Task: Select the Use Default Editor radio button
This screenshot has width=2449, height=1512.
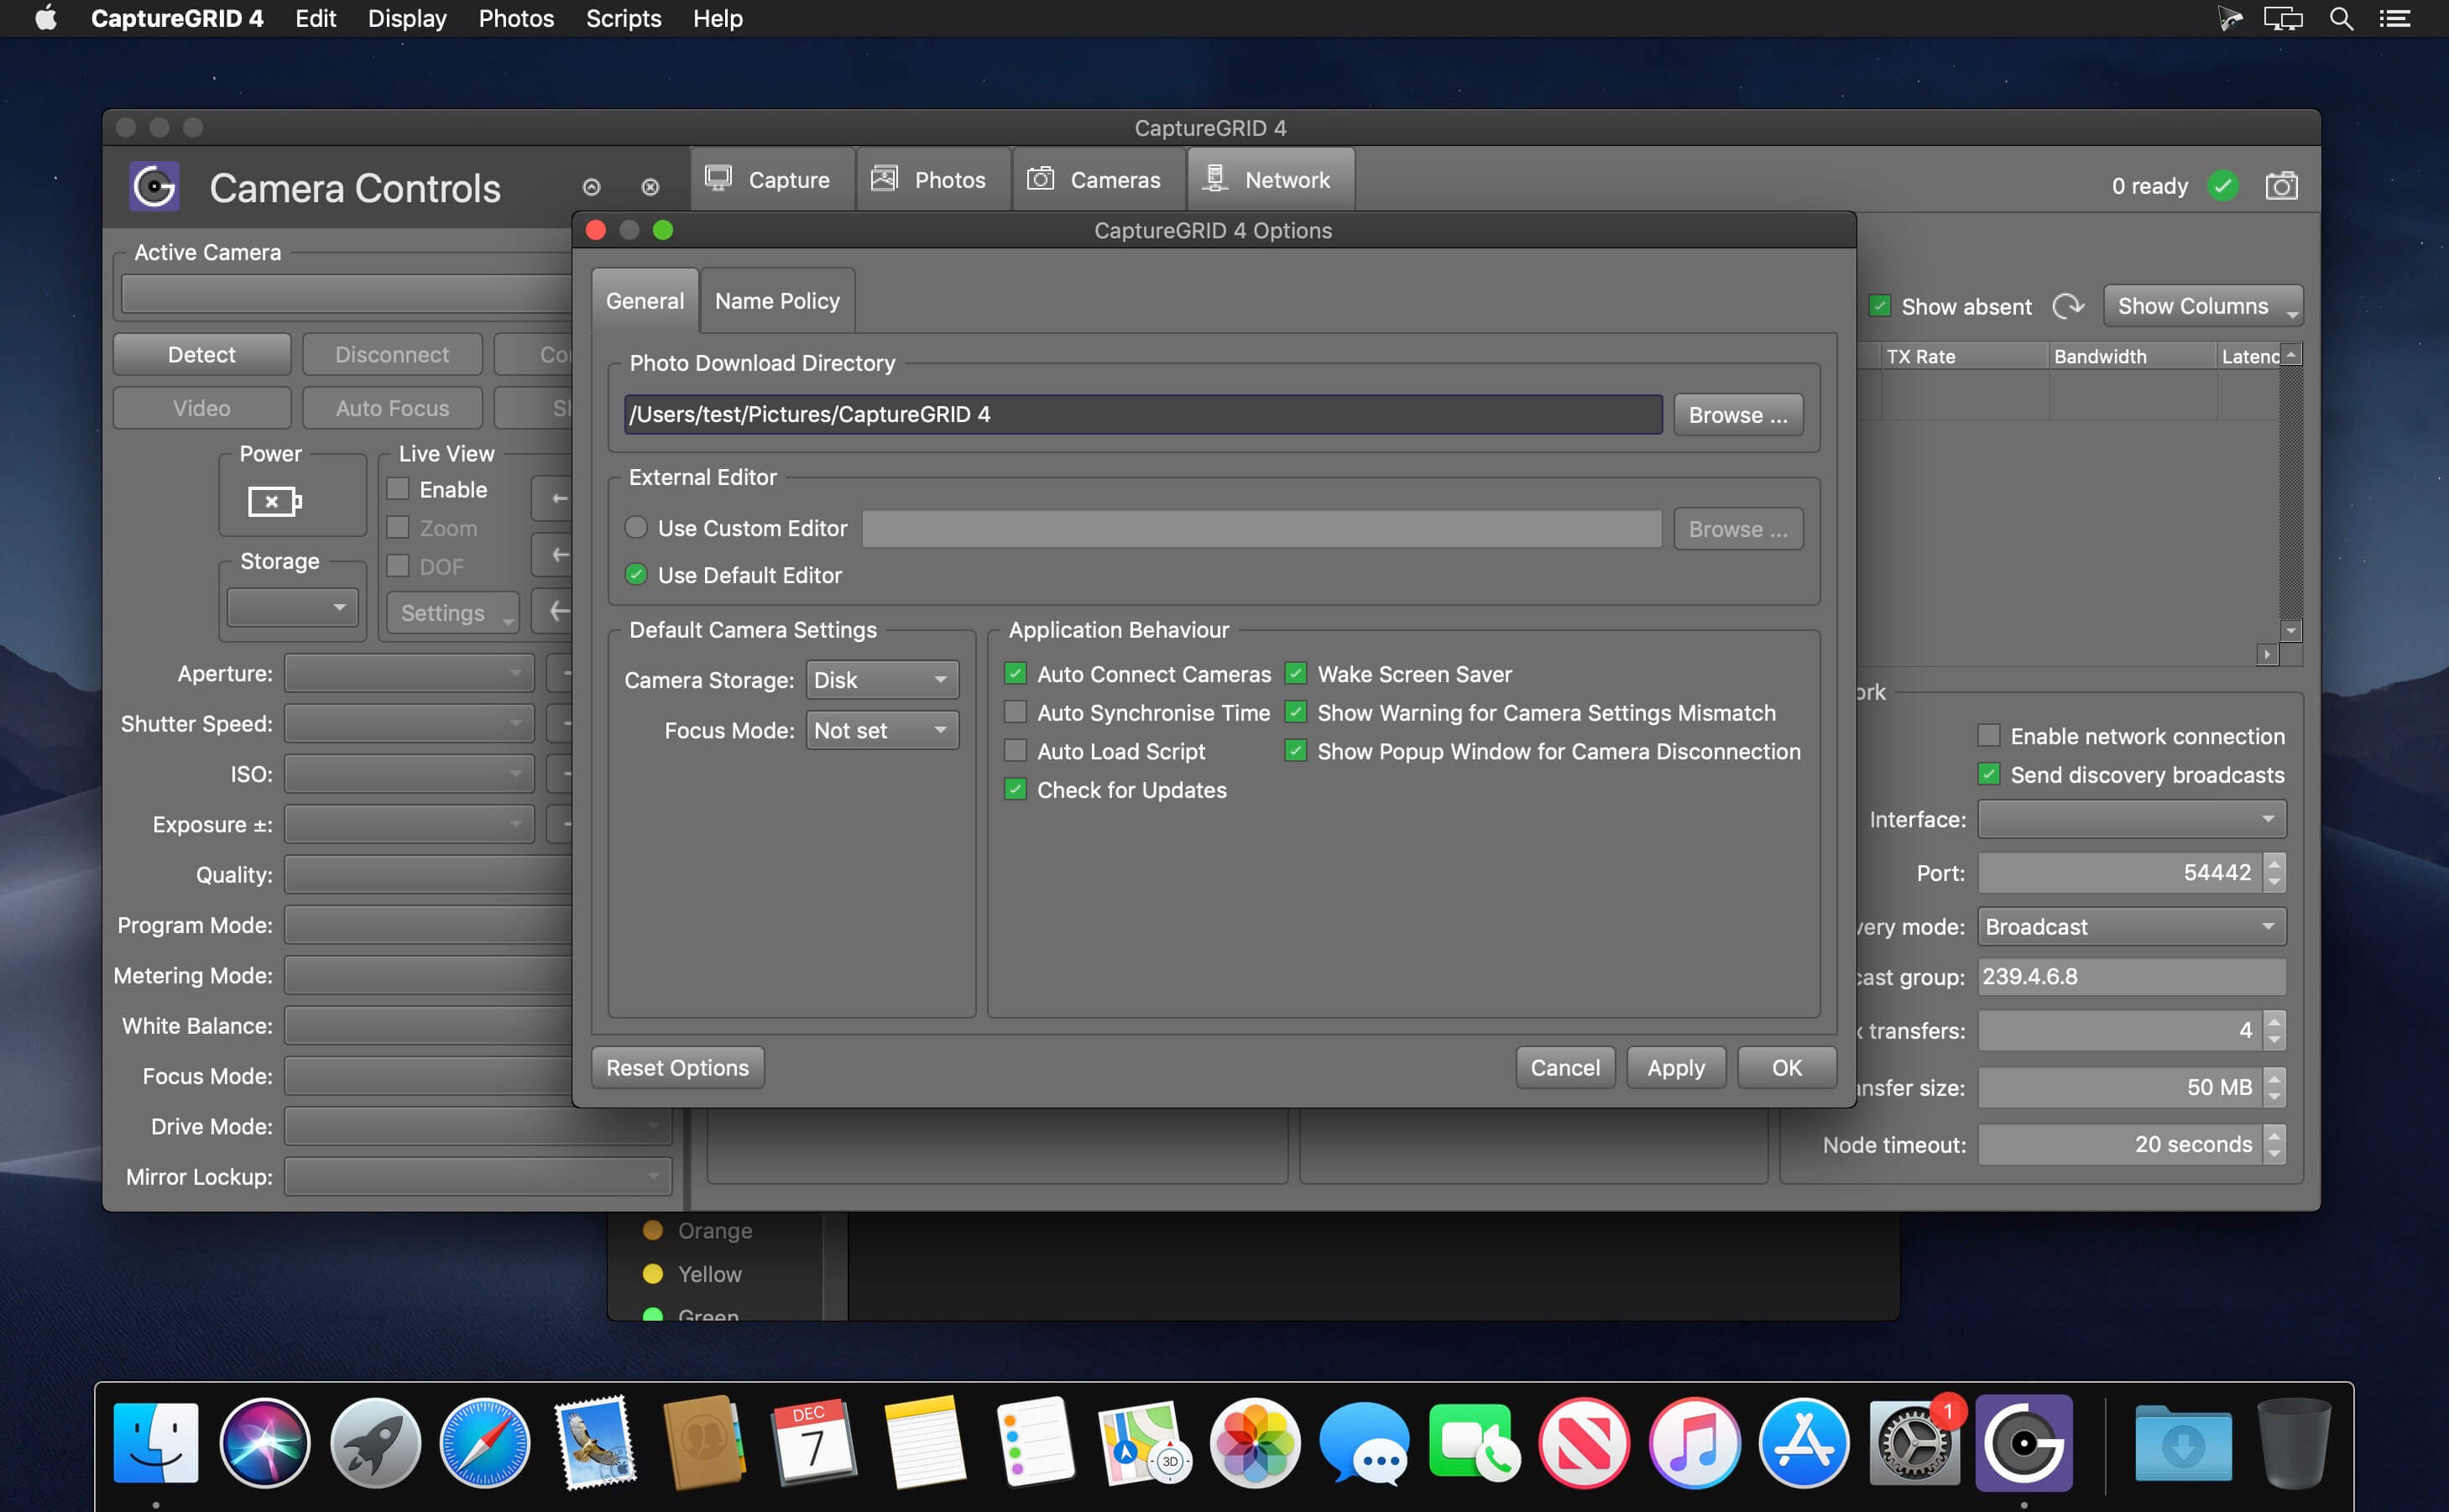Action: 636,574
